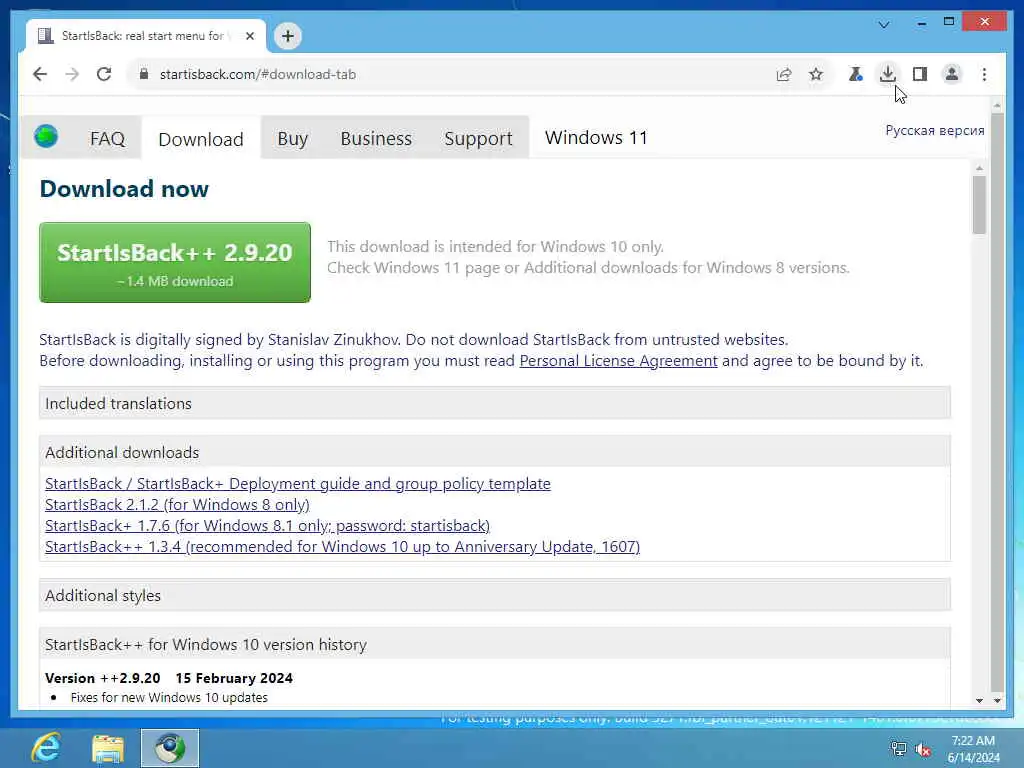Download StartIsBack 2.1.2 for Windows 8
The height and width of the screenshot is (768, 1024).
pyautogui.click(x=177, y=504)
